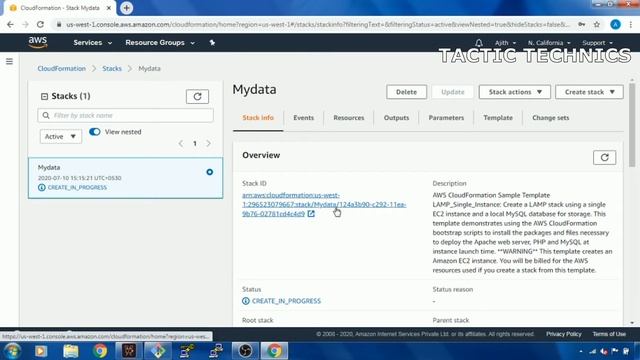Expand the Resource Groups menu
Screen dimensions: 640x360
tap(160, 42)
